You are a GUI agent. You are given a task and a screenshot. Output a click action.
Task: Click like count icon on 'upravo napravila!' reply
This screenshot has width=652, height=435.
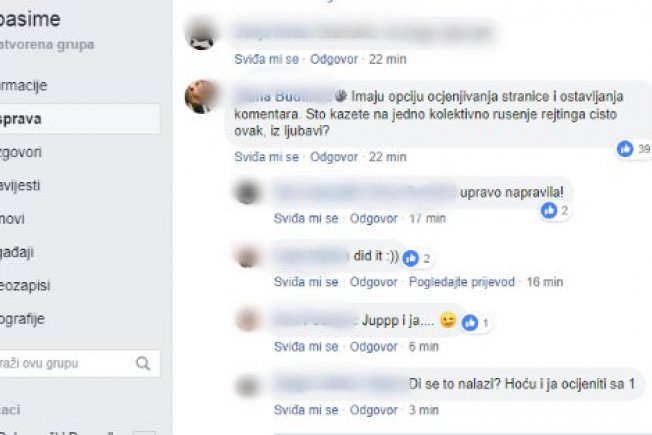[x=548, y=210]
